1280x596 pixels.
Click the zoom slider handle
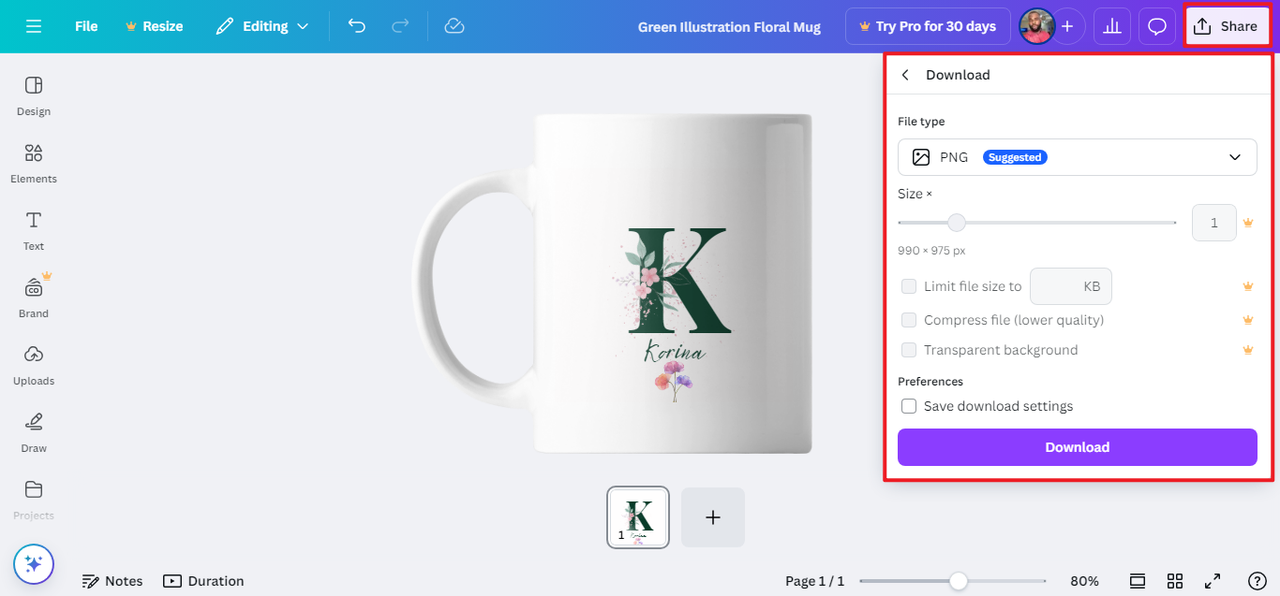[x=958, y=581]
